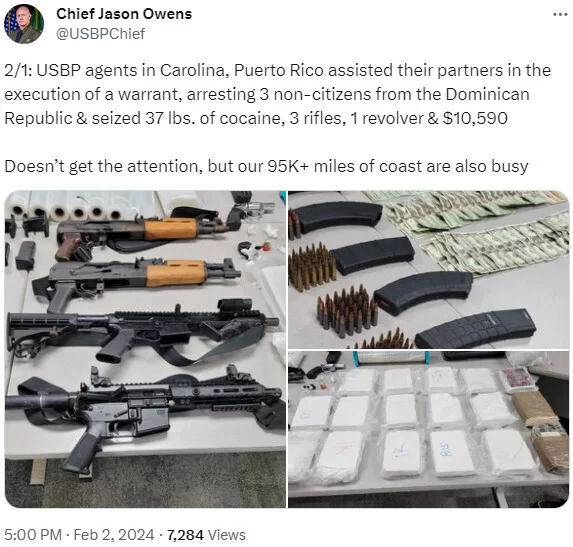Click the bottom AR-style rifle's pistol grip
573x547 pixels.
pos(82,451)
